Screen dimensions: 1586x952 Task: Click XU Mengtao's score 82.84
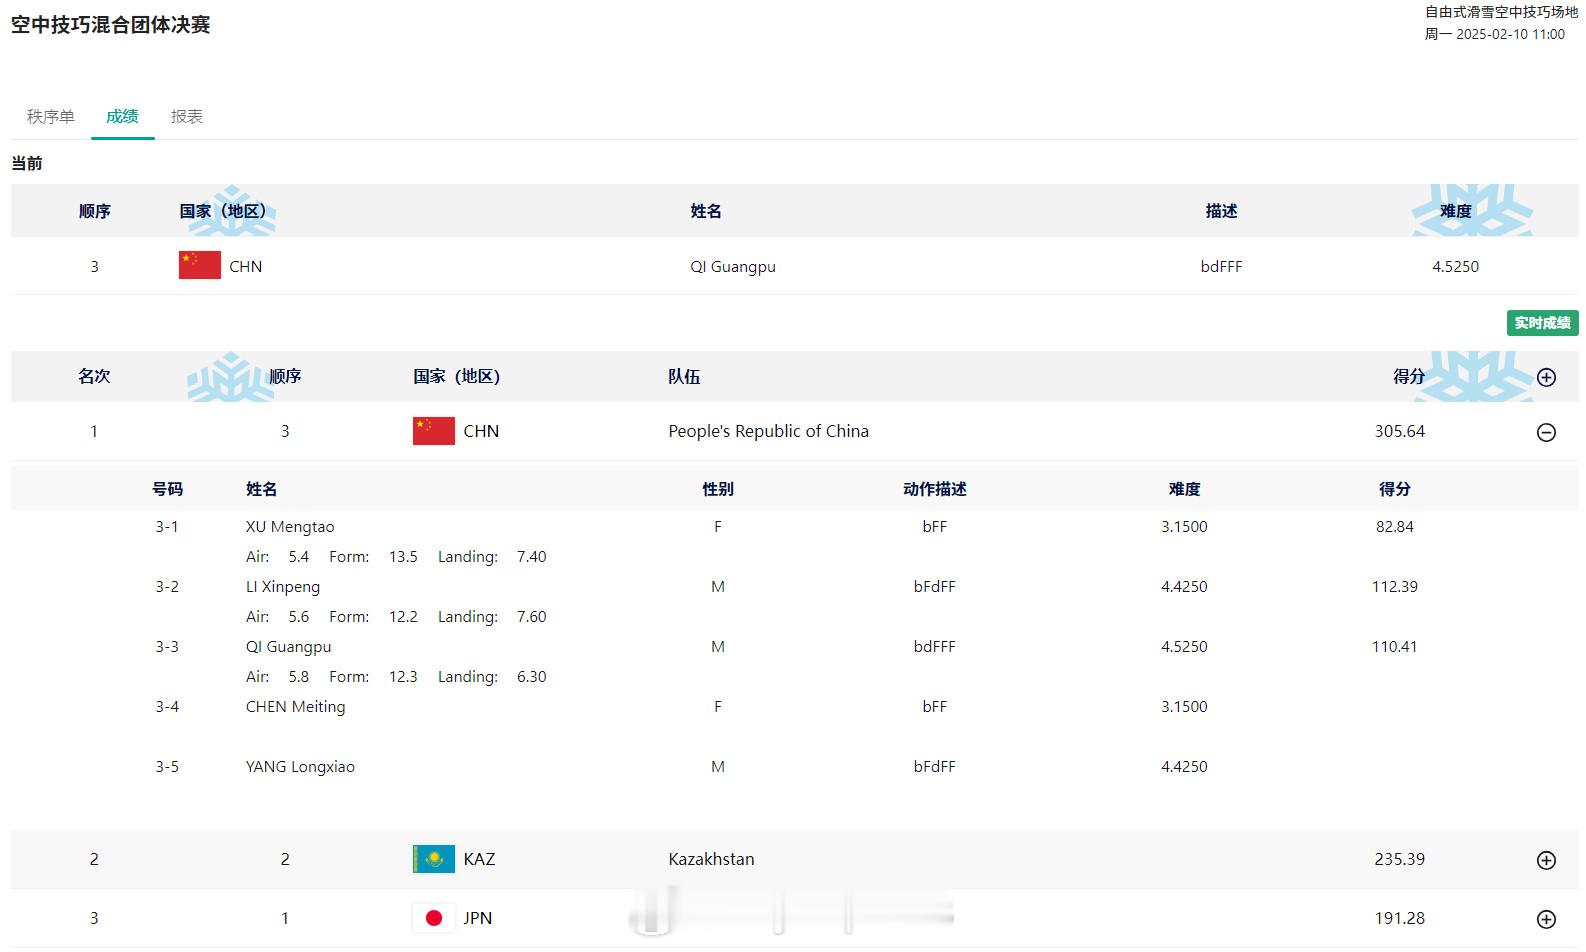click(1394, 527)
